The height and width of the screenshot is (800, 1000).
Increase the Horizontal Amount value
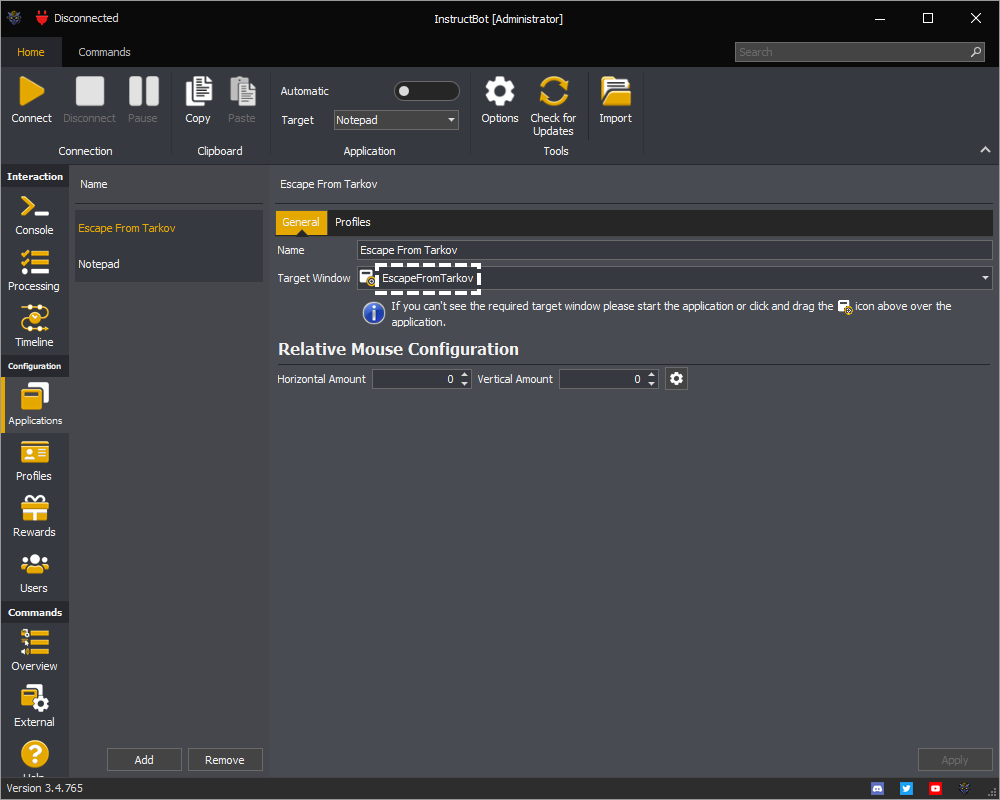464,374
